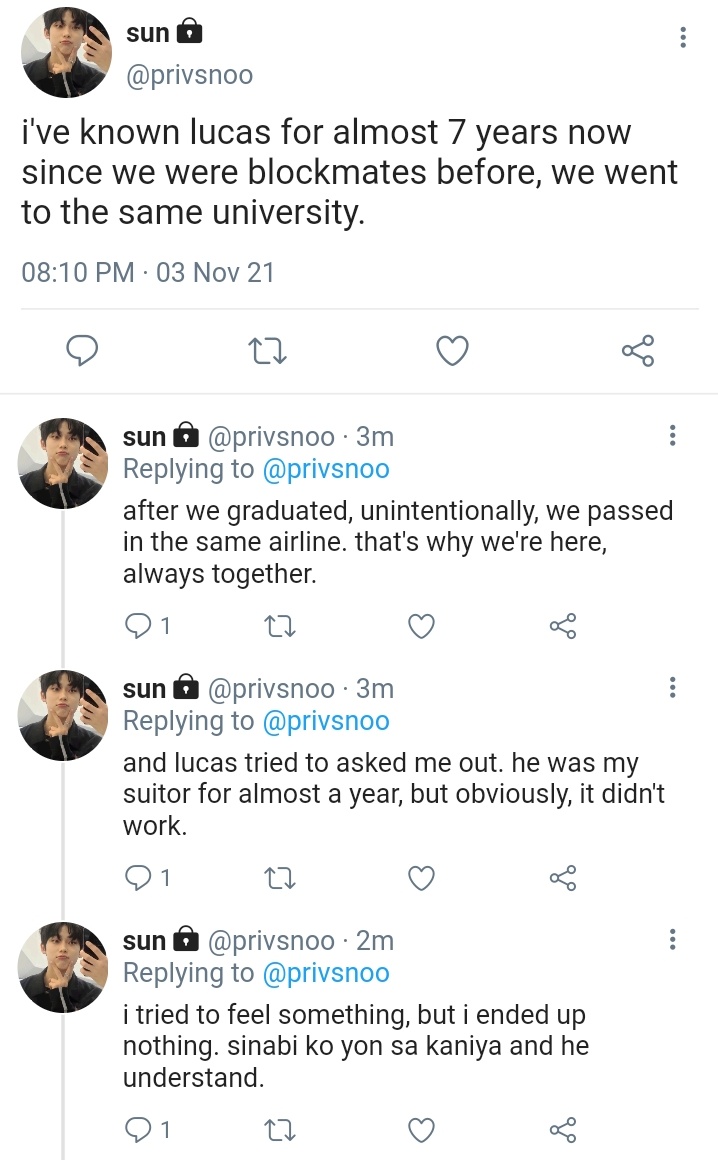This screenshot has width=718, height=1160.
Task: Open the @privsnoo link in the first reply
Action: (x=326, y=469)
